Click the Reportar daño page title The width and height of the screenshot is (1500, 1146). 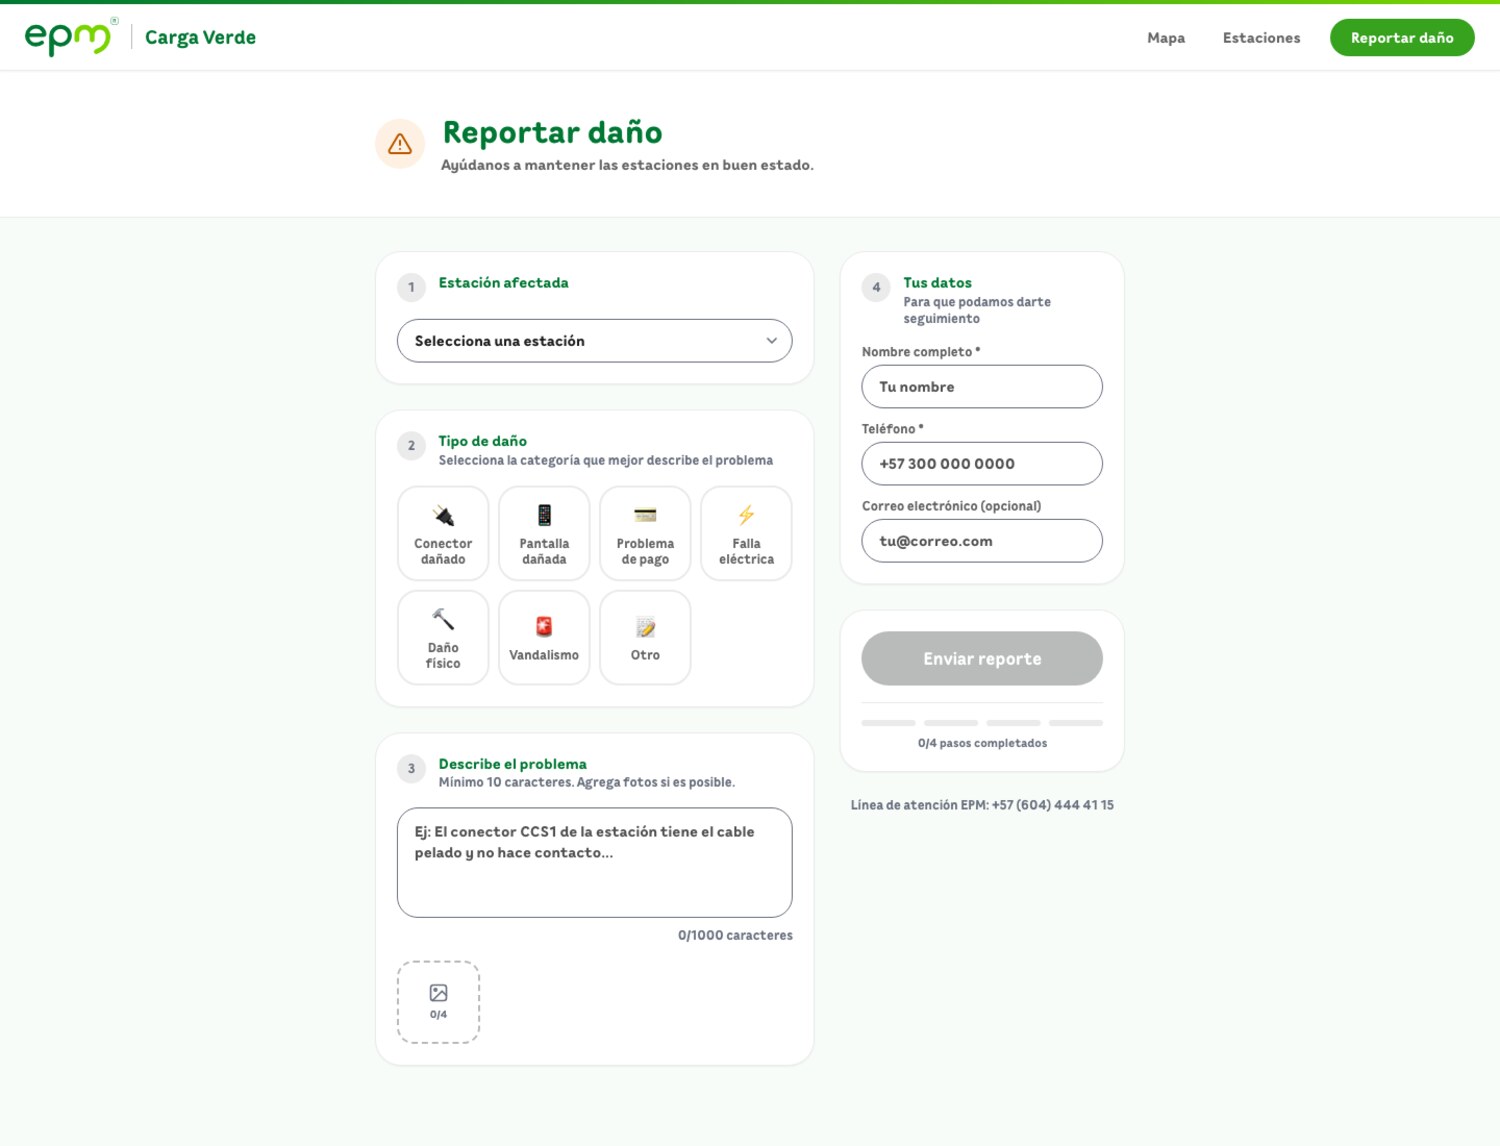coord(552,132)
